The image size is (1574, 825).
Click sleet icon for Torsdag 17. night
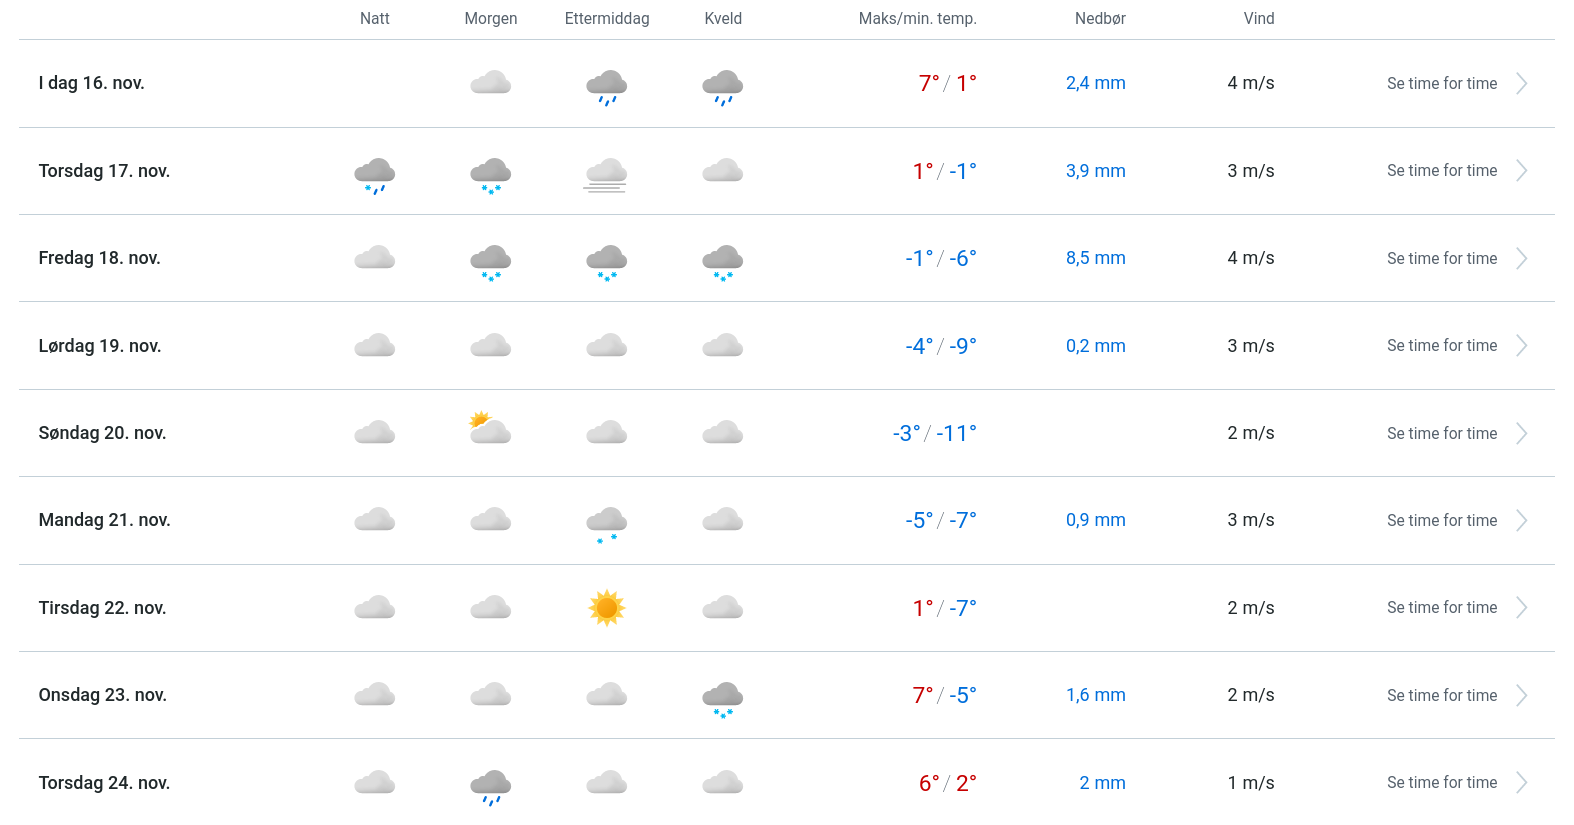pyautogui.click(x=374, y=174)
